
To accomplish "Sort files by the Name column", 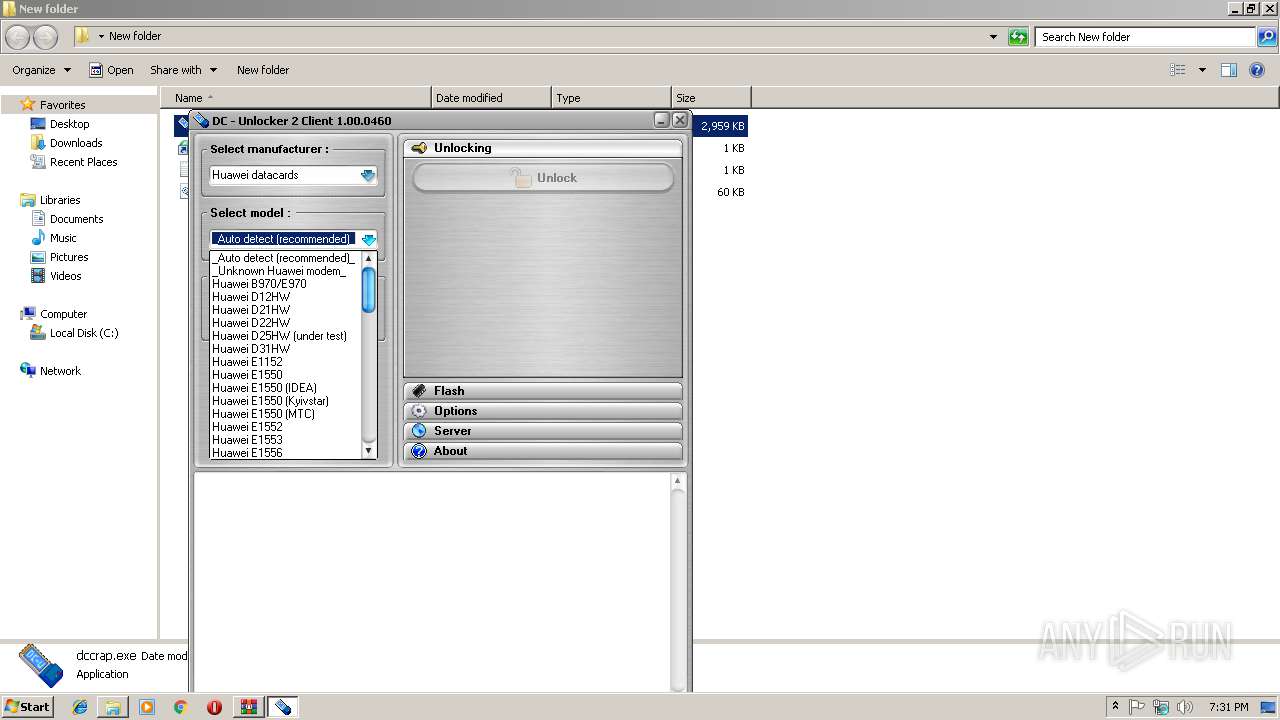I will pyautogui.click(x=296, y=98).
